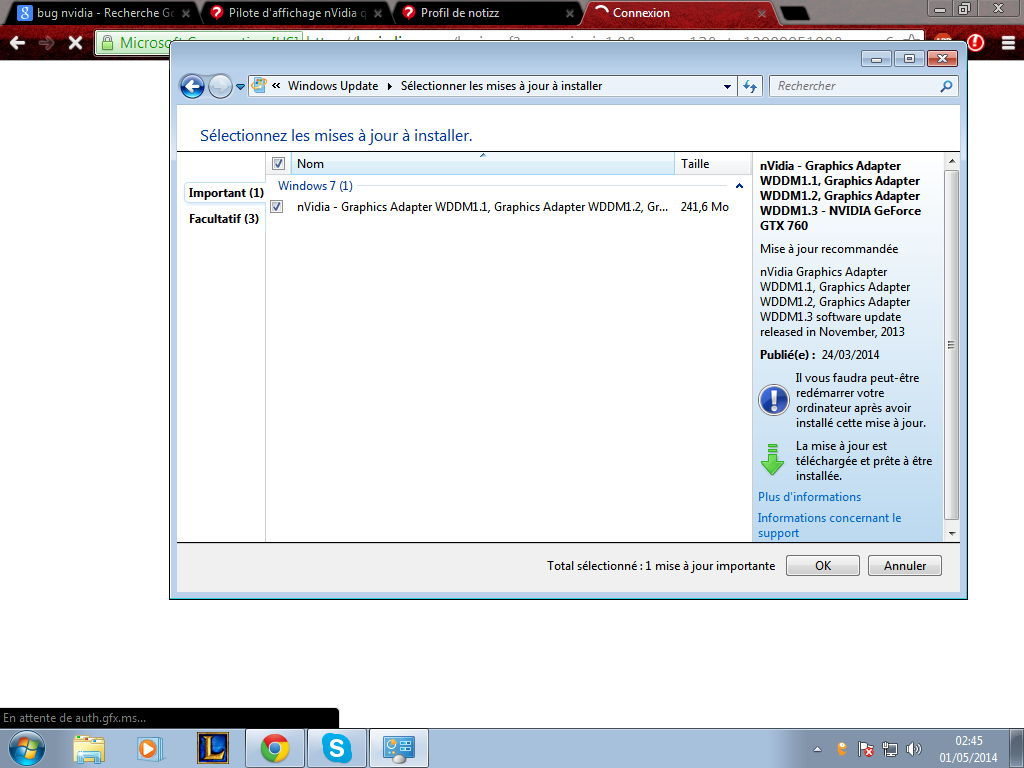Launch Windows Media Player from the taskbar
Viewport: 1024px width, 768px height.
pyautogui.click(x=150, y=748)
